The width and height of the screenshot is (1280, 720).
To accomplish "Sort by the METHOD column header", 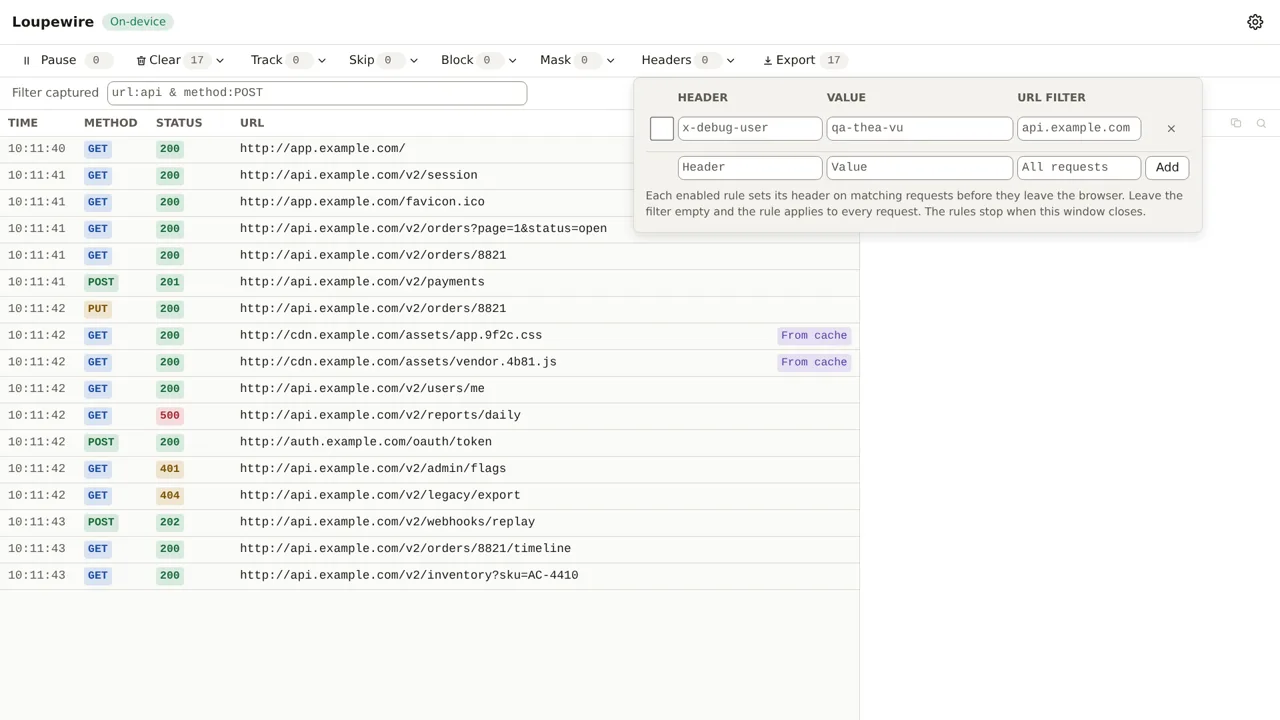I will (110, 123).
